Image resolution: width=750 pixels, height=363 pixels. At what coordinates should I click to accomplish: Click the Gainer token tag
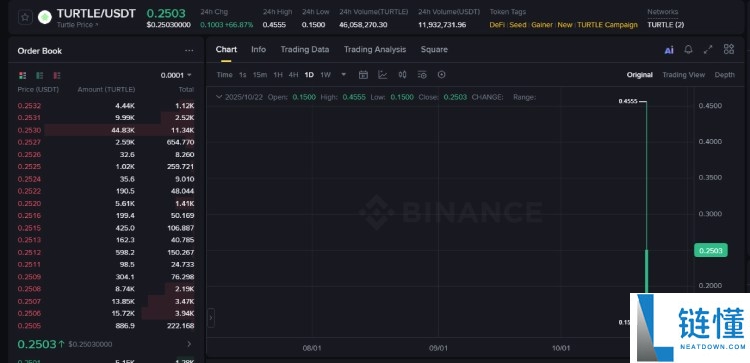click(x=542, y=25)
